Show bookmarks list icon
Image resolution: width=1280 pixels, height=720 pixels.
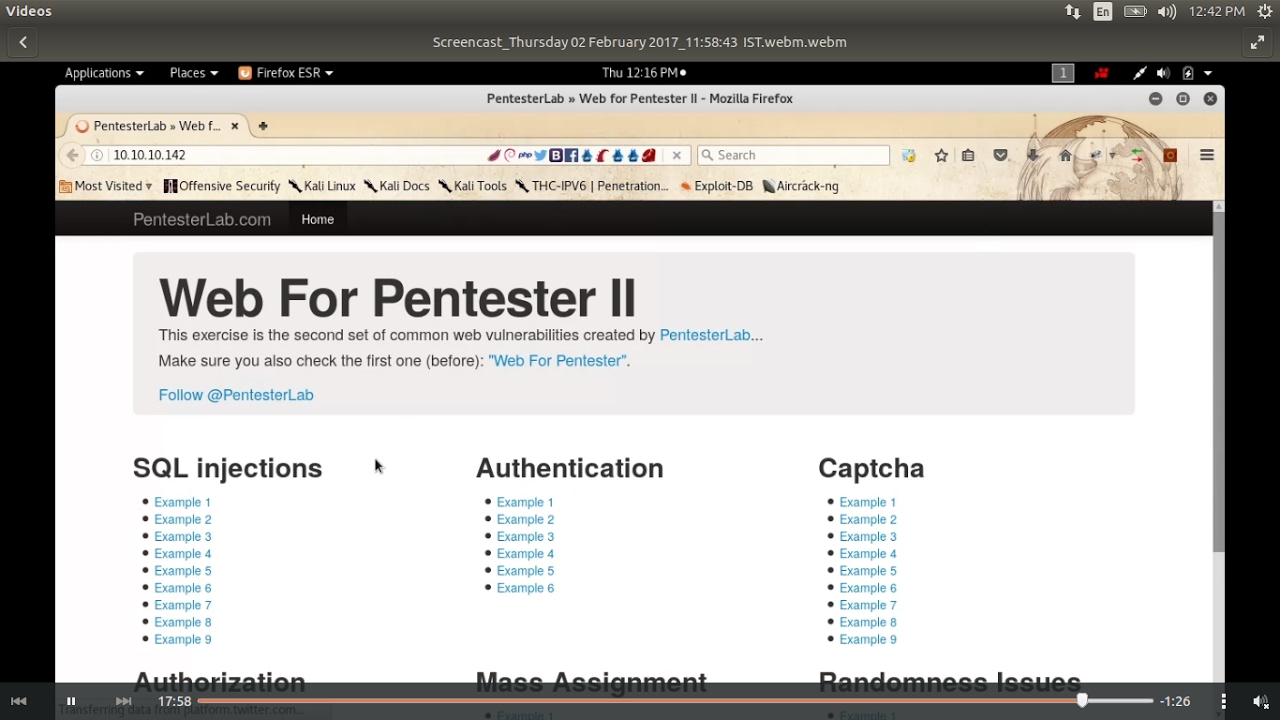tap(968, 155)
